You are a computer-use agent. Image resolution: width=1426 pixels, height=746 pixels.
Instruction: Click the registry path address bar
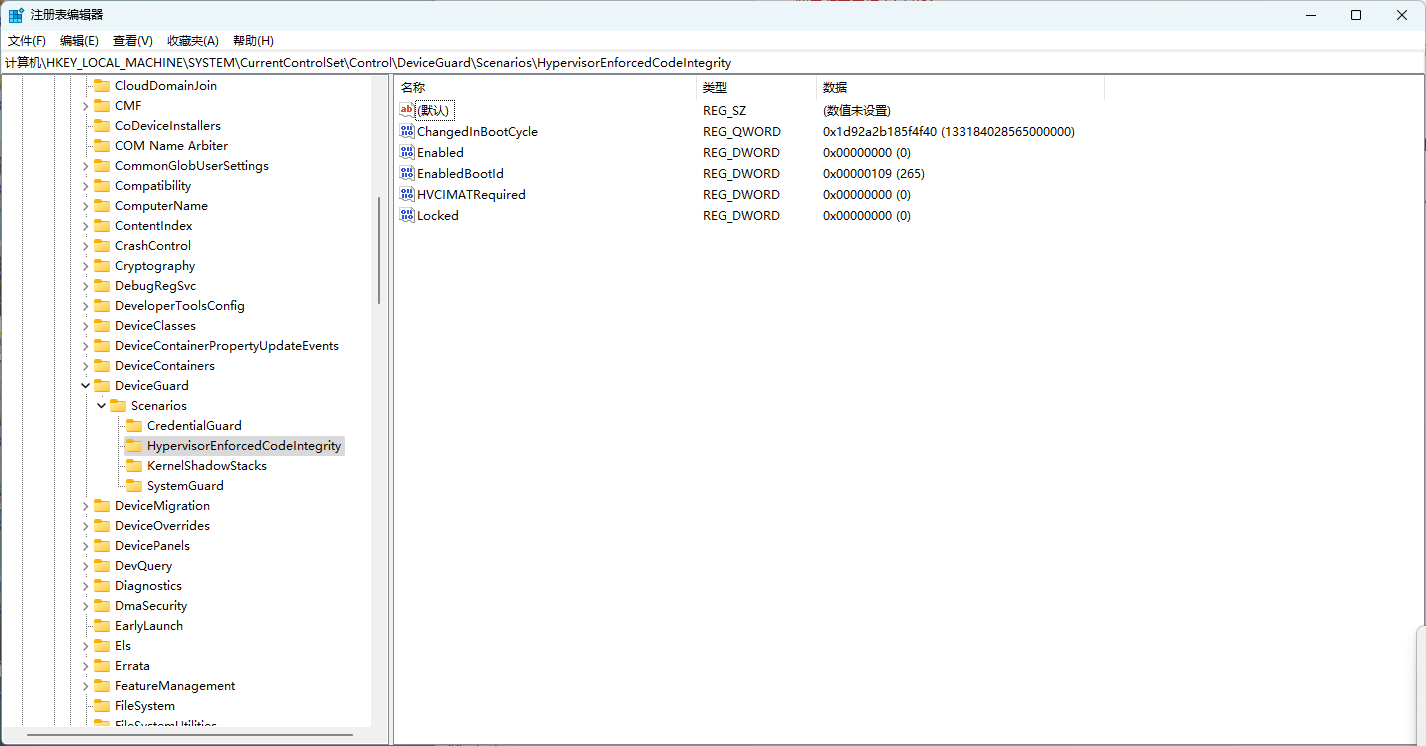712,62
